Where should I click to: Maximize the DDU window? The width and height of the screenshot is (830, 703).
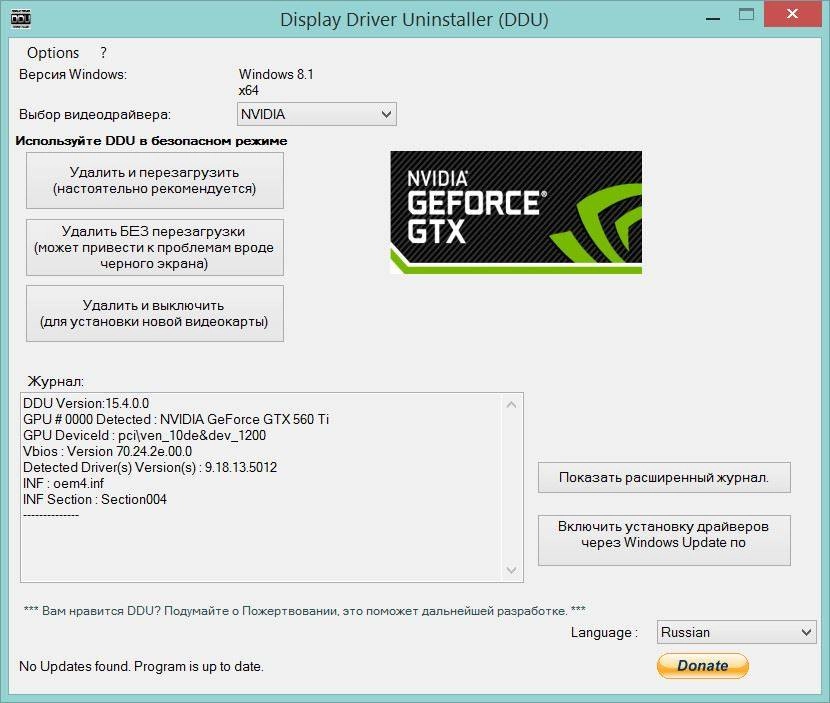(x=746, y=15)
